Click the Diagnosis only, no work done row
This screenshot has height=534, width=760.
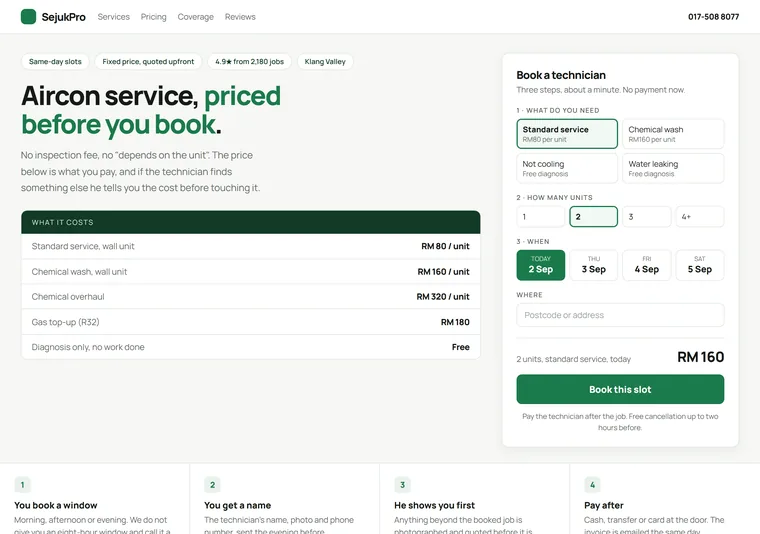[251, 347]
